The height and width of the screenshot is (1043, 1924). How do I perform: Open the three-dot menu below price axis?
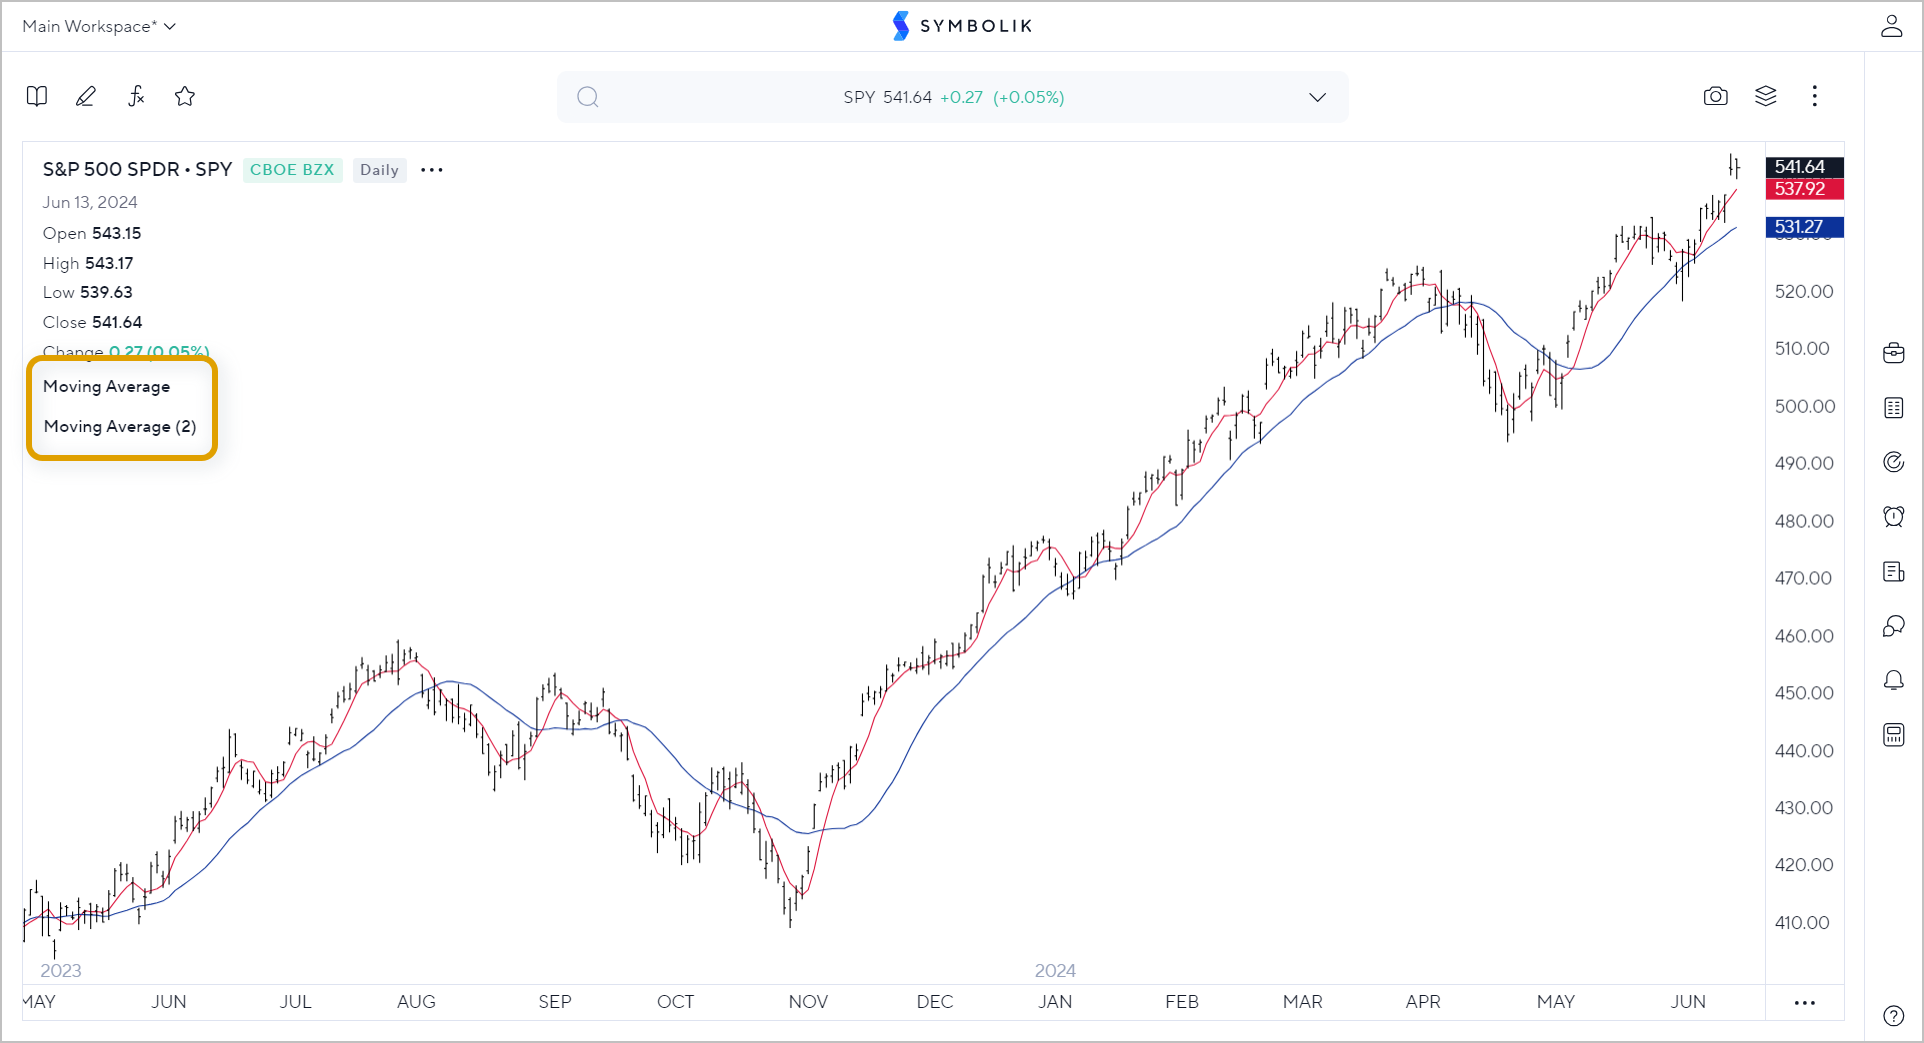(1805, 1003)
